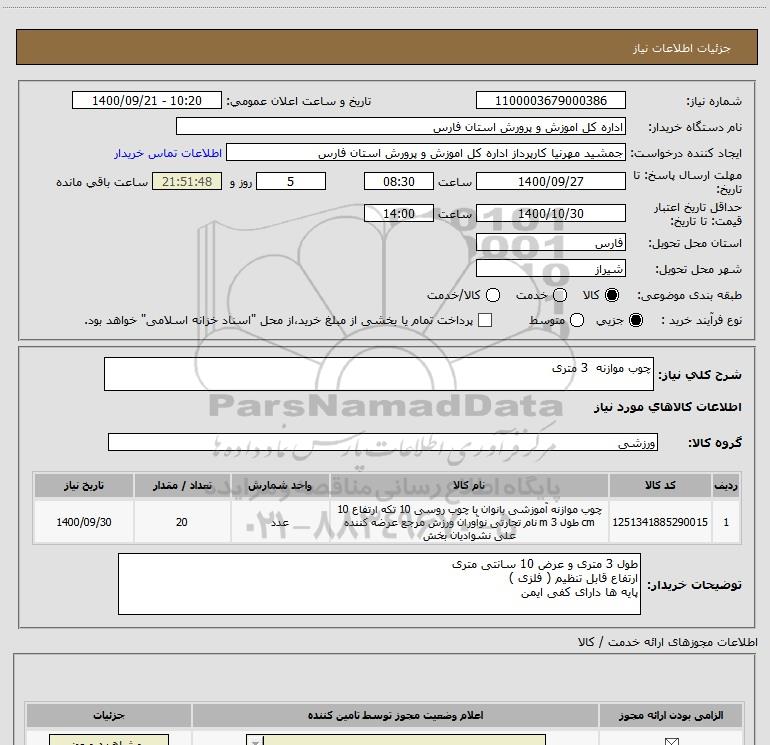Click the نام کالا column header
Viewport: 770px width, 745px height.
pos(469,486)
